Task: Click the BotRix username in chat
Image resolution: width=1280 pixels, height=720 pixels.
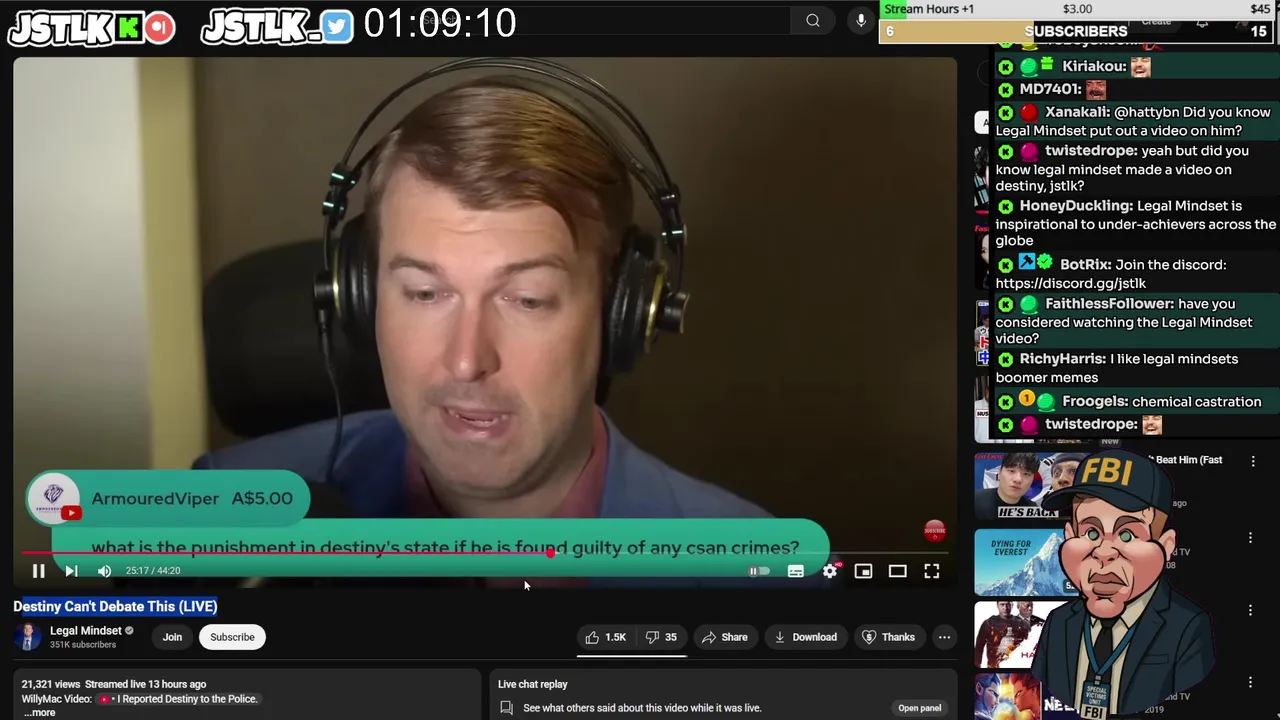Action: tap(1086, 265)
